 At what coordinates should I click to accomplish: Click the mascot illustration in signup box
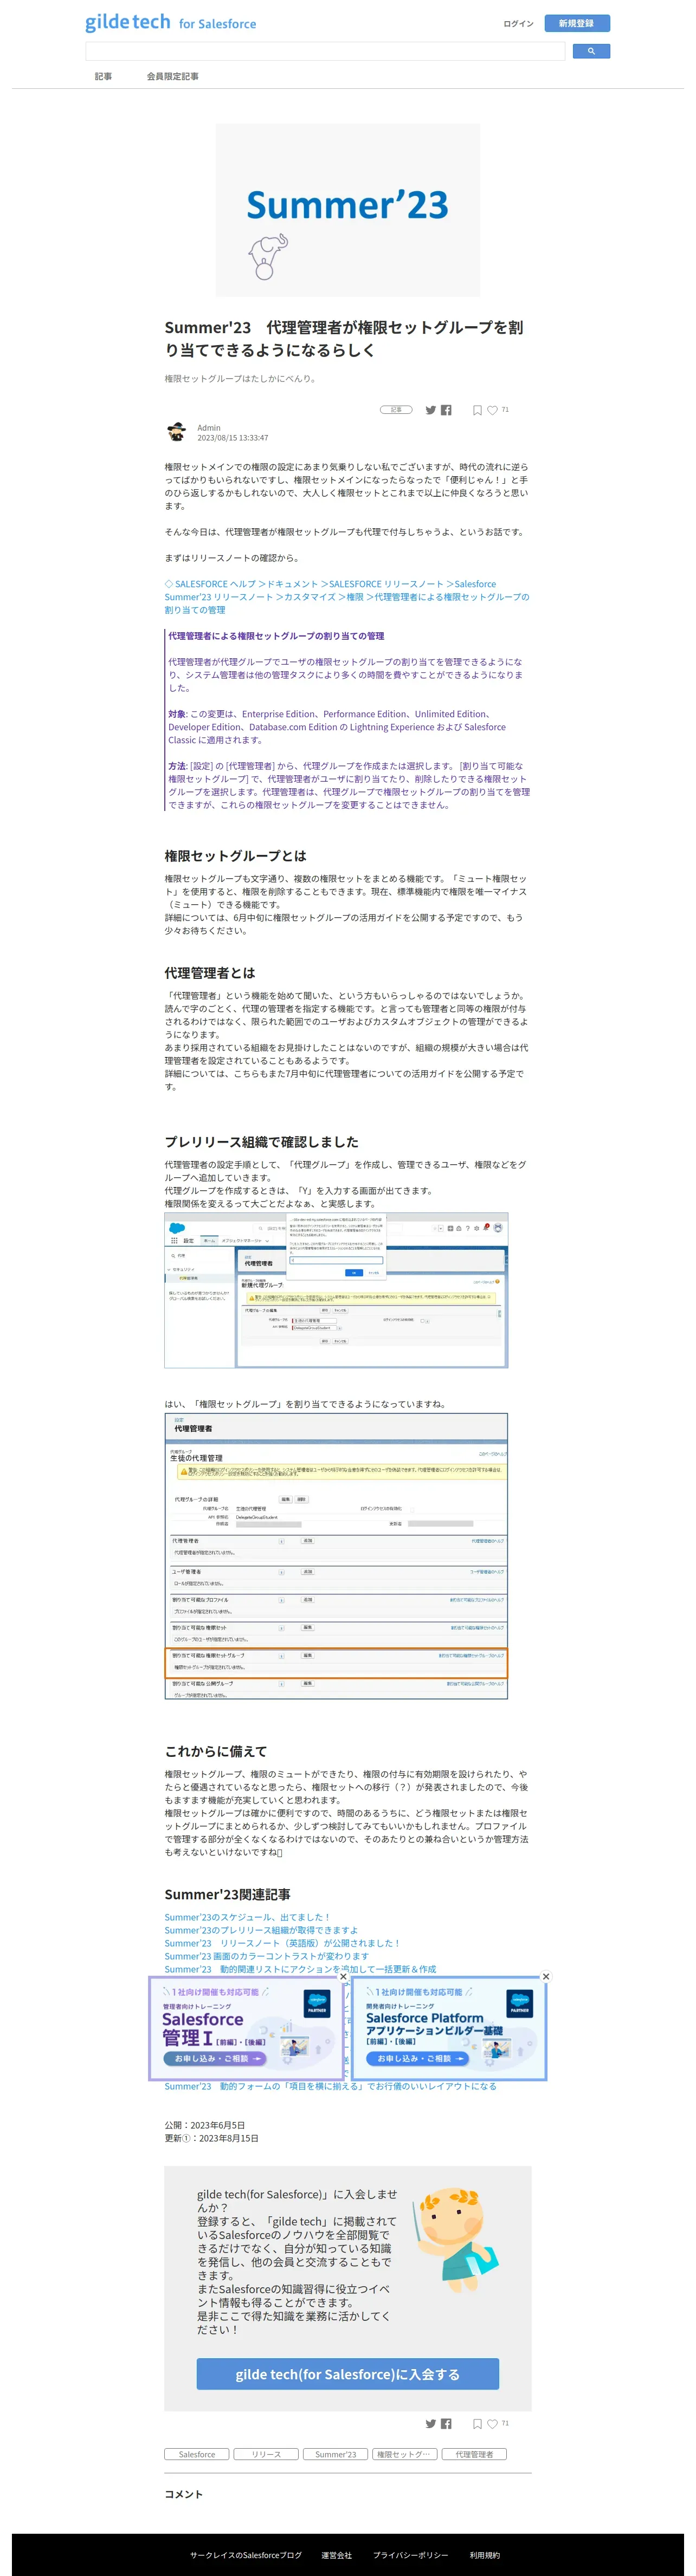tap(456, 2240)
